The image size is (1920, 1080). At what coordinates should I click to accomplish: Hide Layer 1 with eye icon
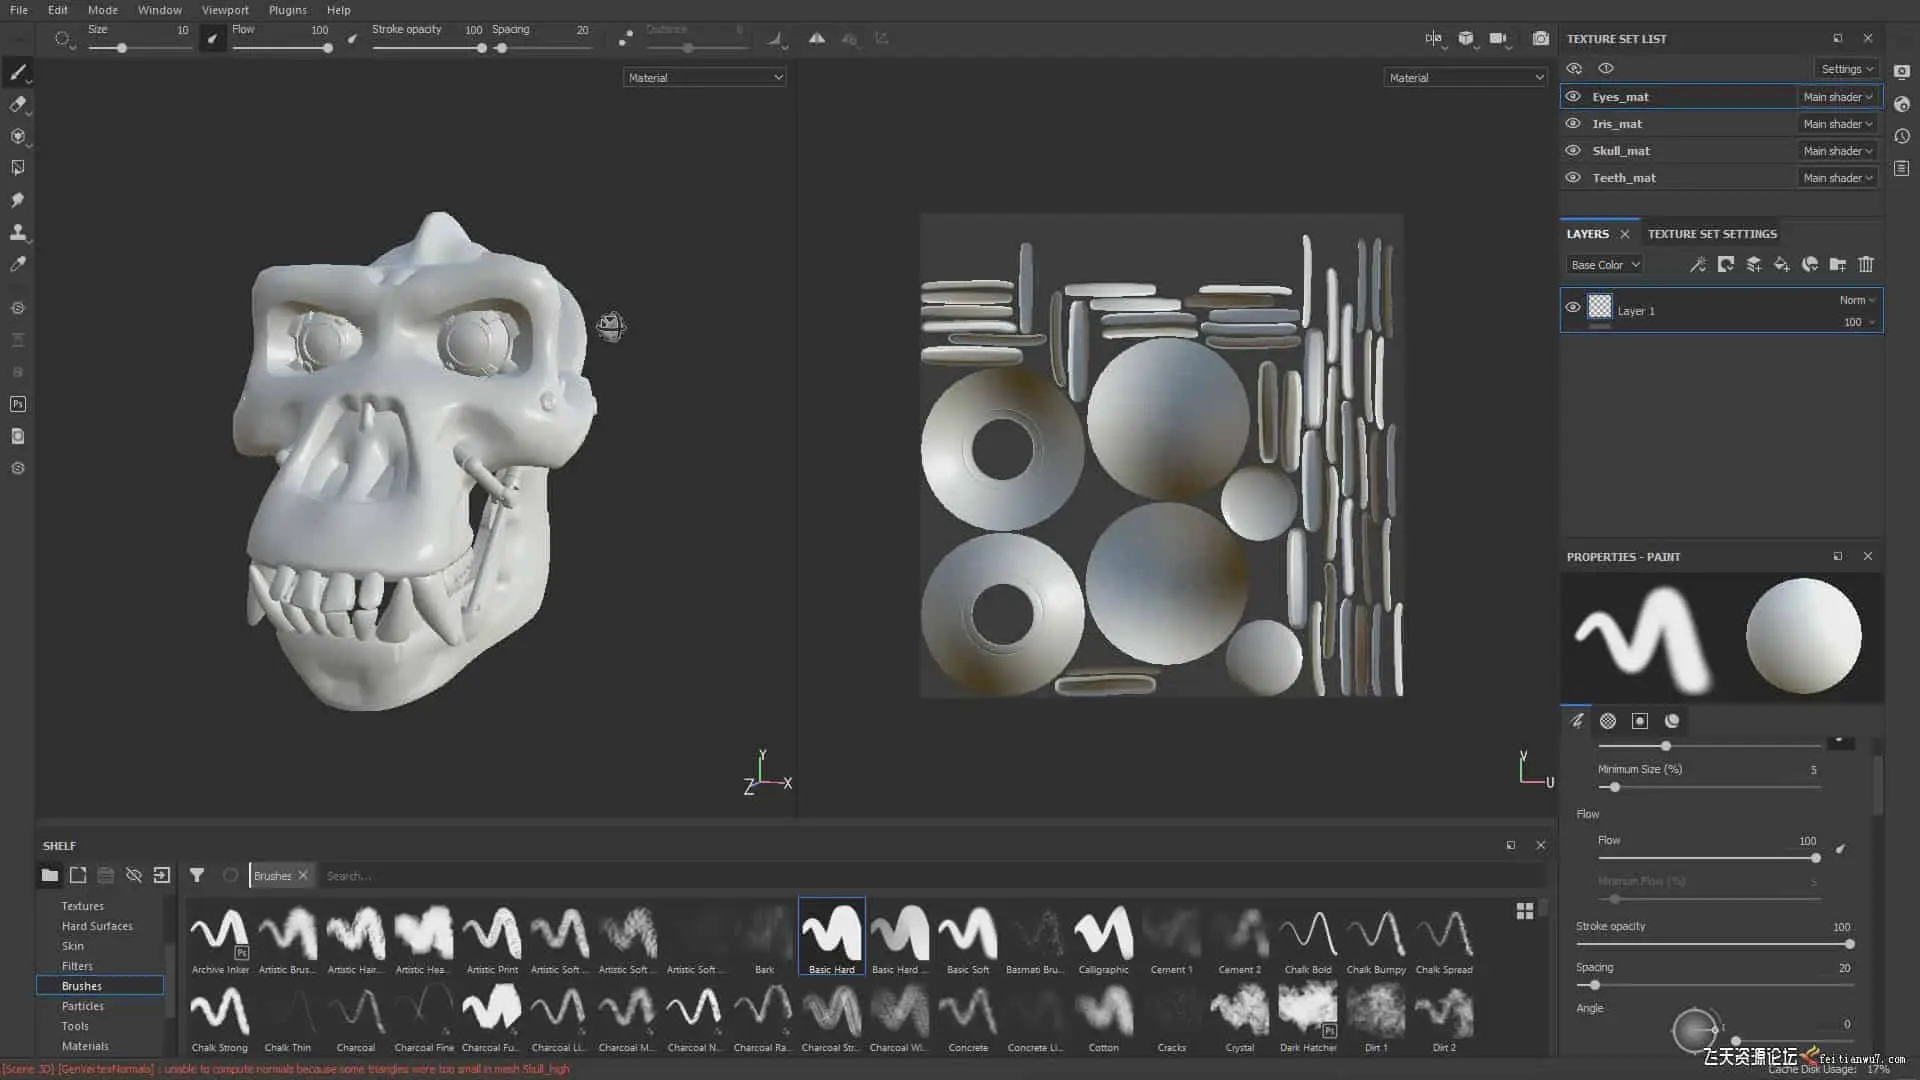pyautogui.click(x=1573, y=308)
